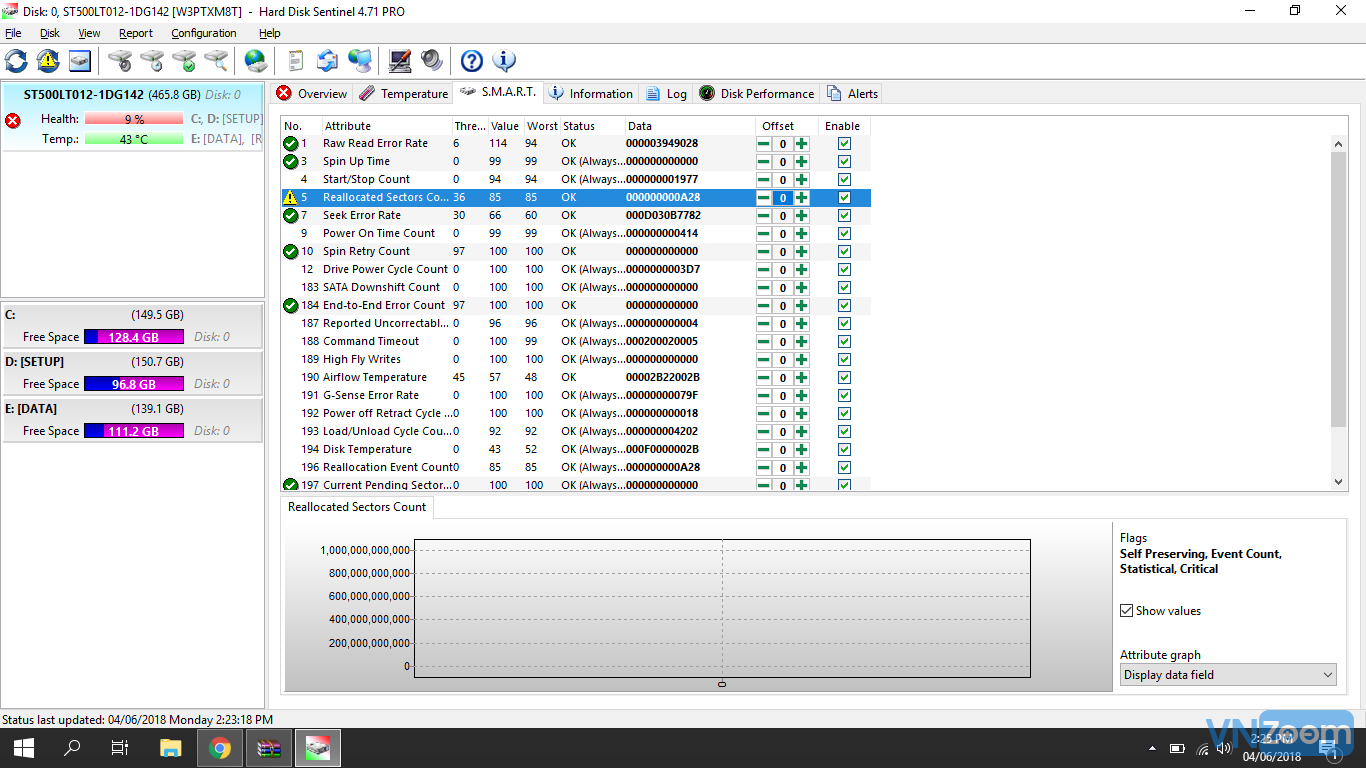
Task: Decrease offset for Seek Error Rate
Action: point(764,215)
